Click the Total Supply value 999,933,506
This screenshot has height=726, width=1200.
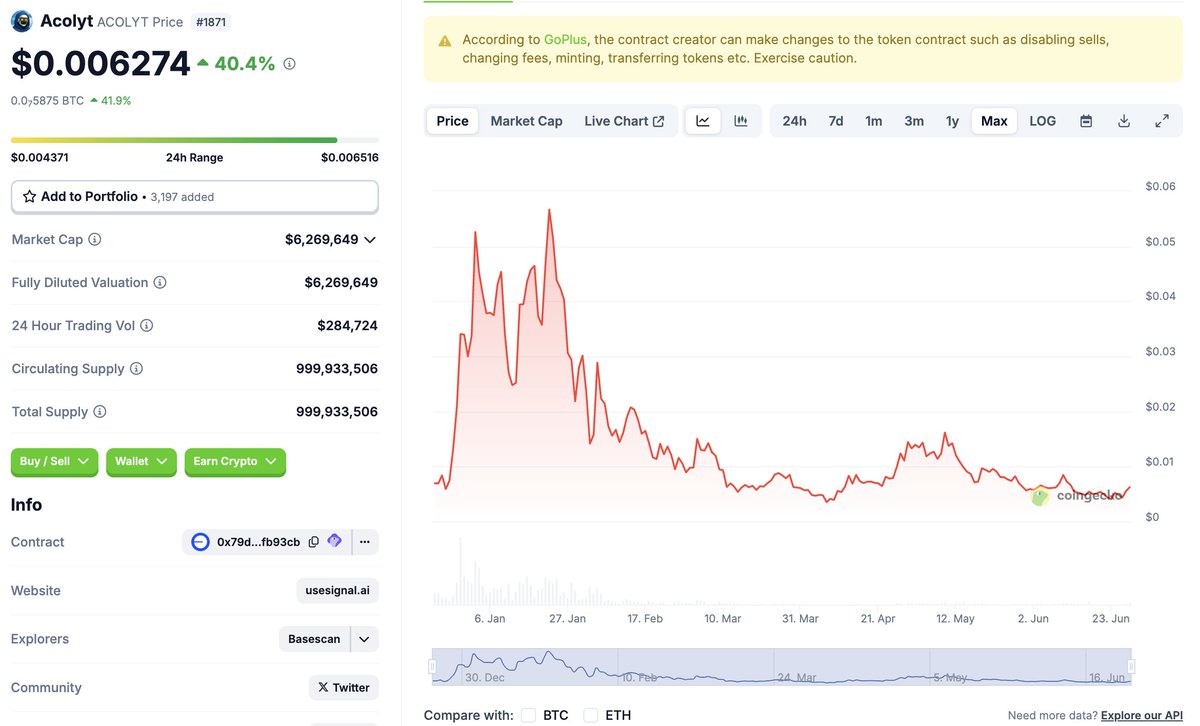[x=337, y=412]
